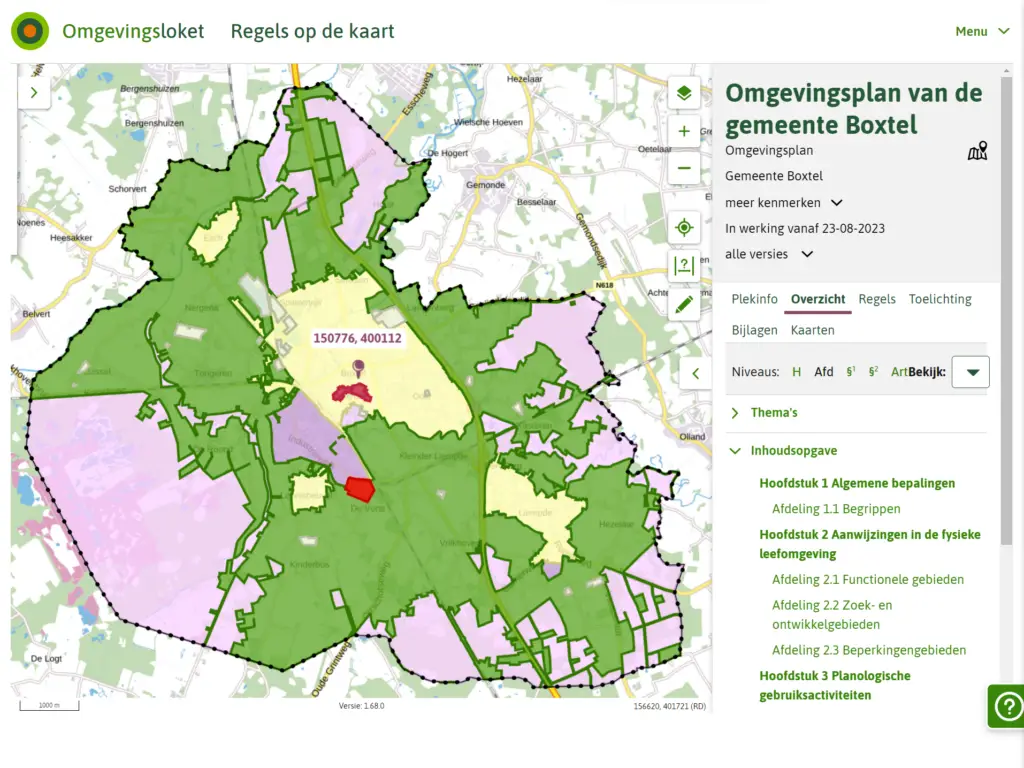Expand the left side panel
The image size is (1024, 768).
point(34,93)
